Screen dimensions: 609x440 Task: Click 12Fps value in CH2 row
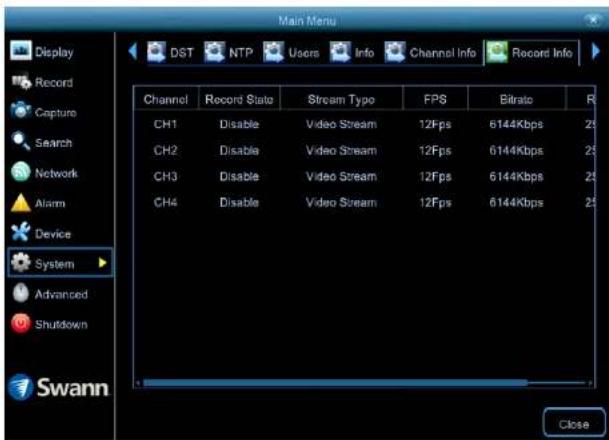[435, 150]
